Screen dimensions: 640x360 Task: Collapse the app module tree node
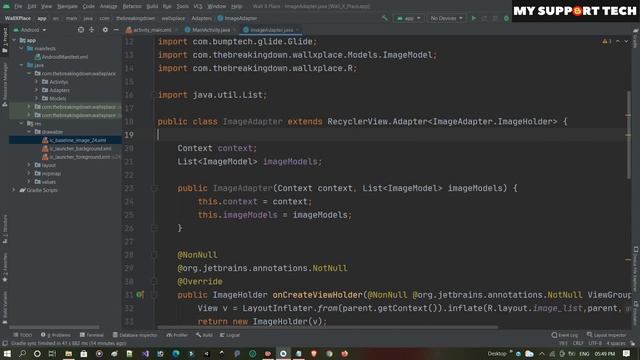pos(14,40)
